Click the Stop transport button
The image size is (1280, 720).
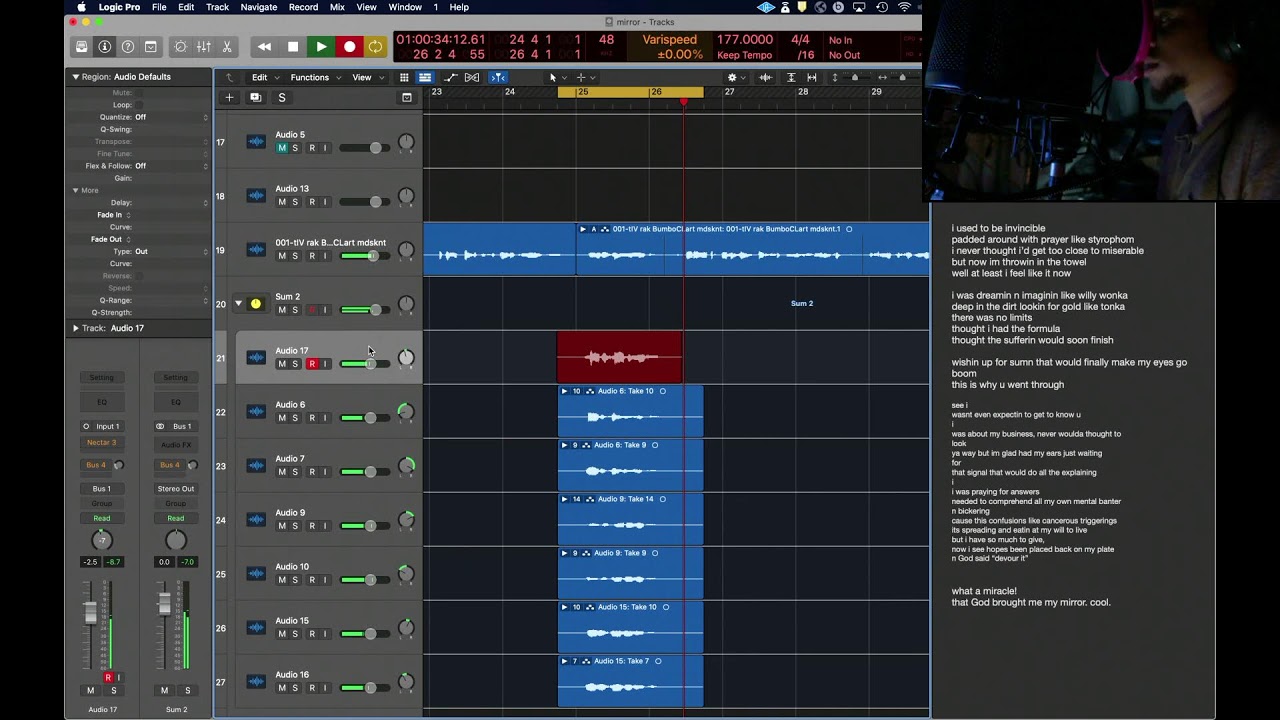click(x=293, y=47)
